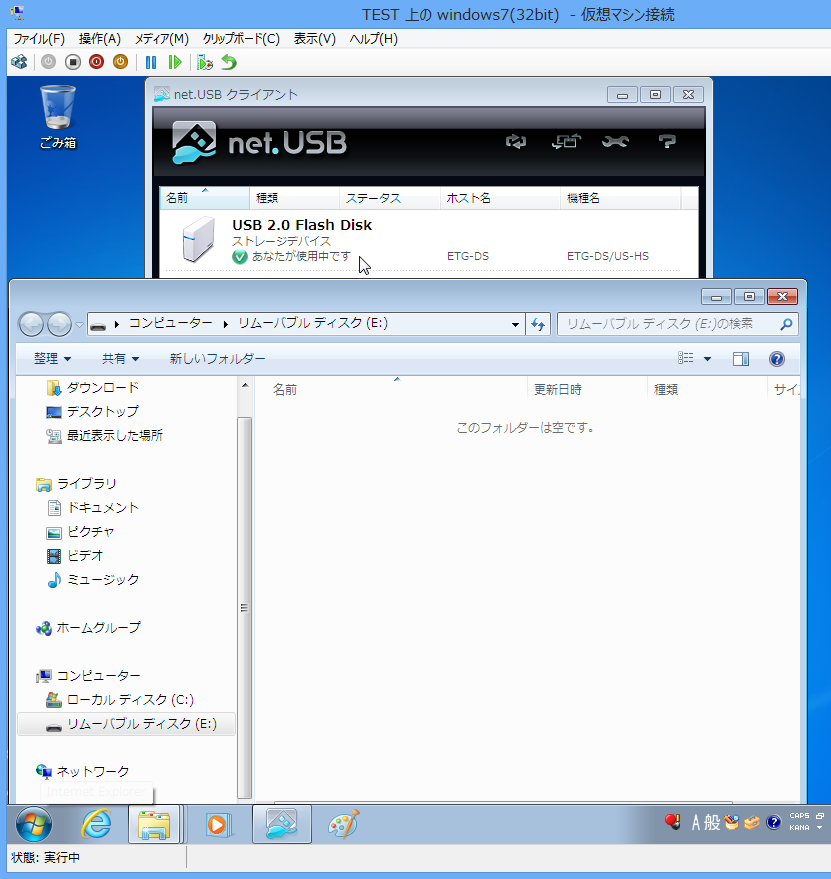Open recent locations dropdown beside nav buttons
The height and width of the screenshot is (879, 831).
(x=79, y=325)
